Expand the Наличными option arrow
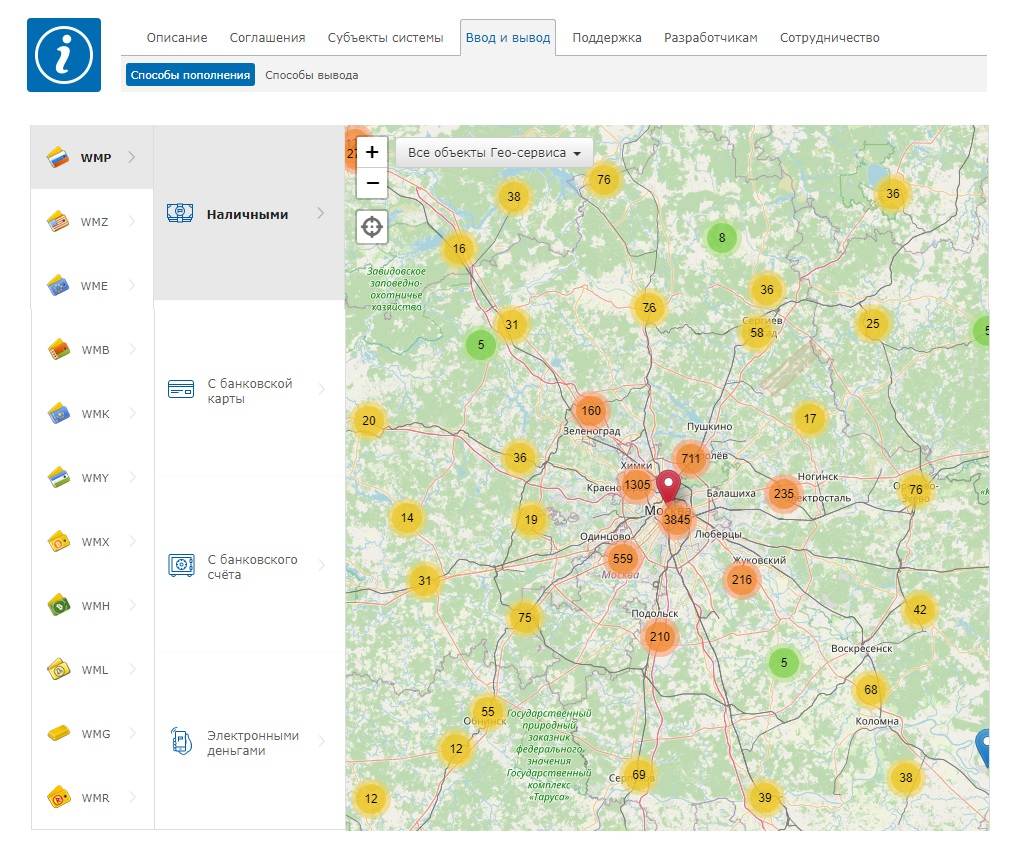This screenshot has width=1020, height=866. 321,213
